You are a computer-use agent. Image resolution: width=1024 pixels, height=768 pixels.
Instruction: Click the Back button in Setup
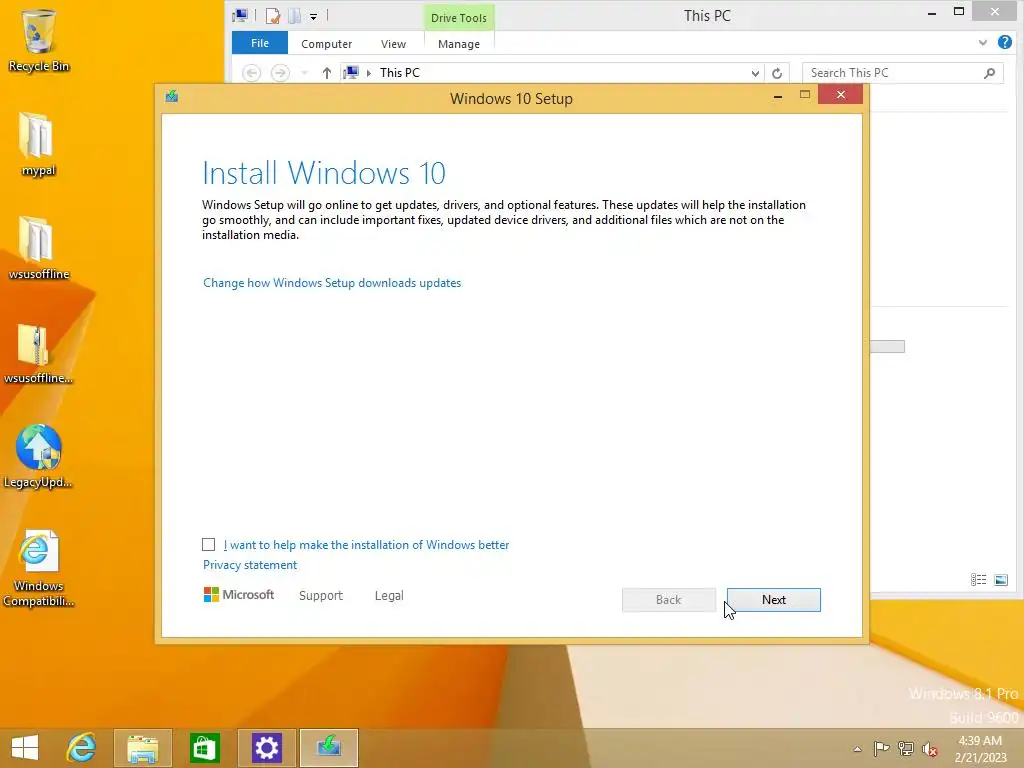[669, 600]
